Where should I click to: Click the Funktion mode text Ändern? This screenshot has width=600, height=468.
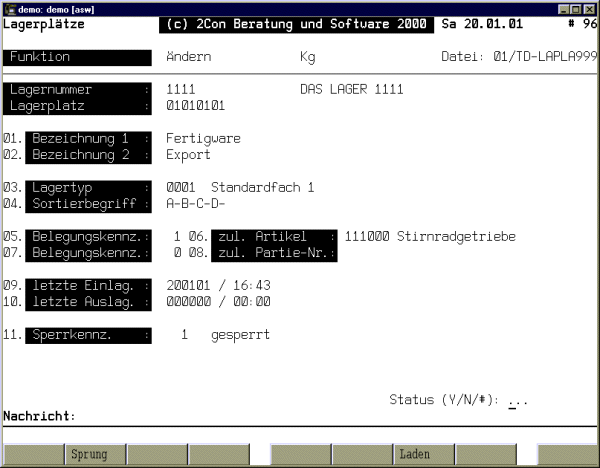pos(188,57)
